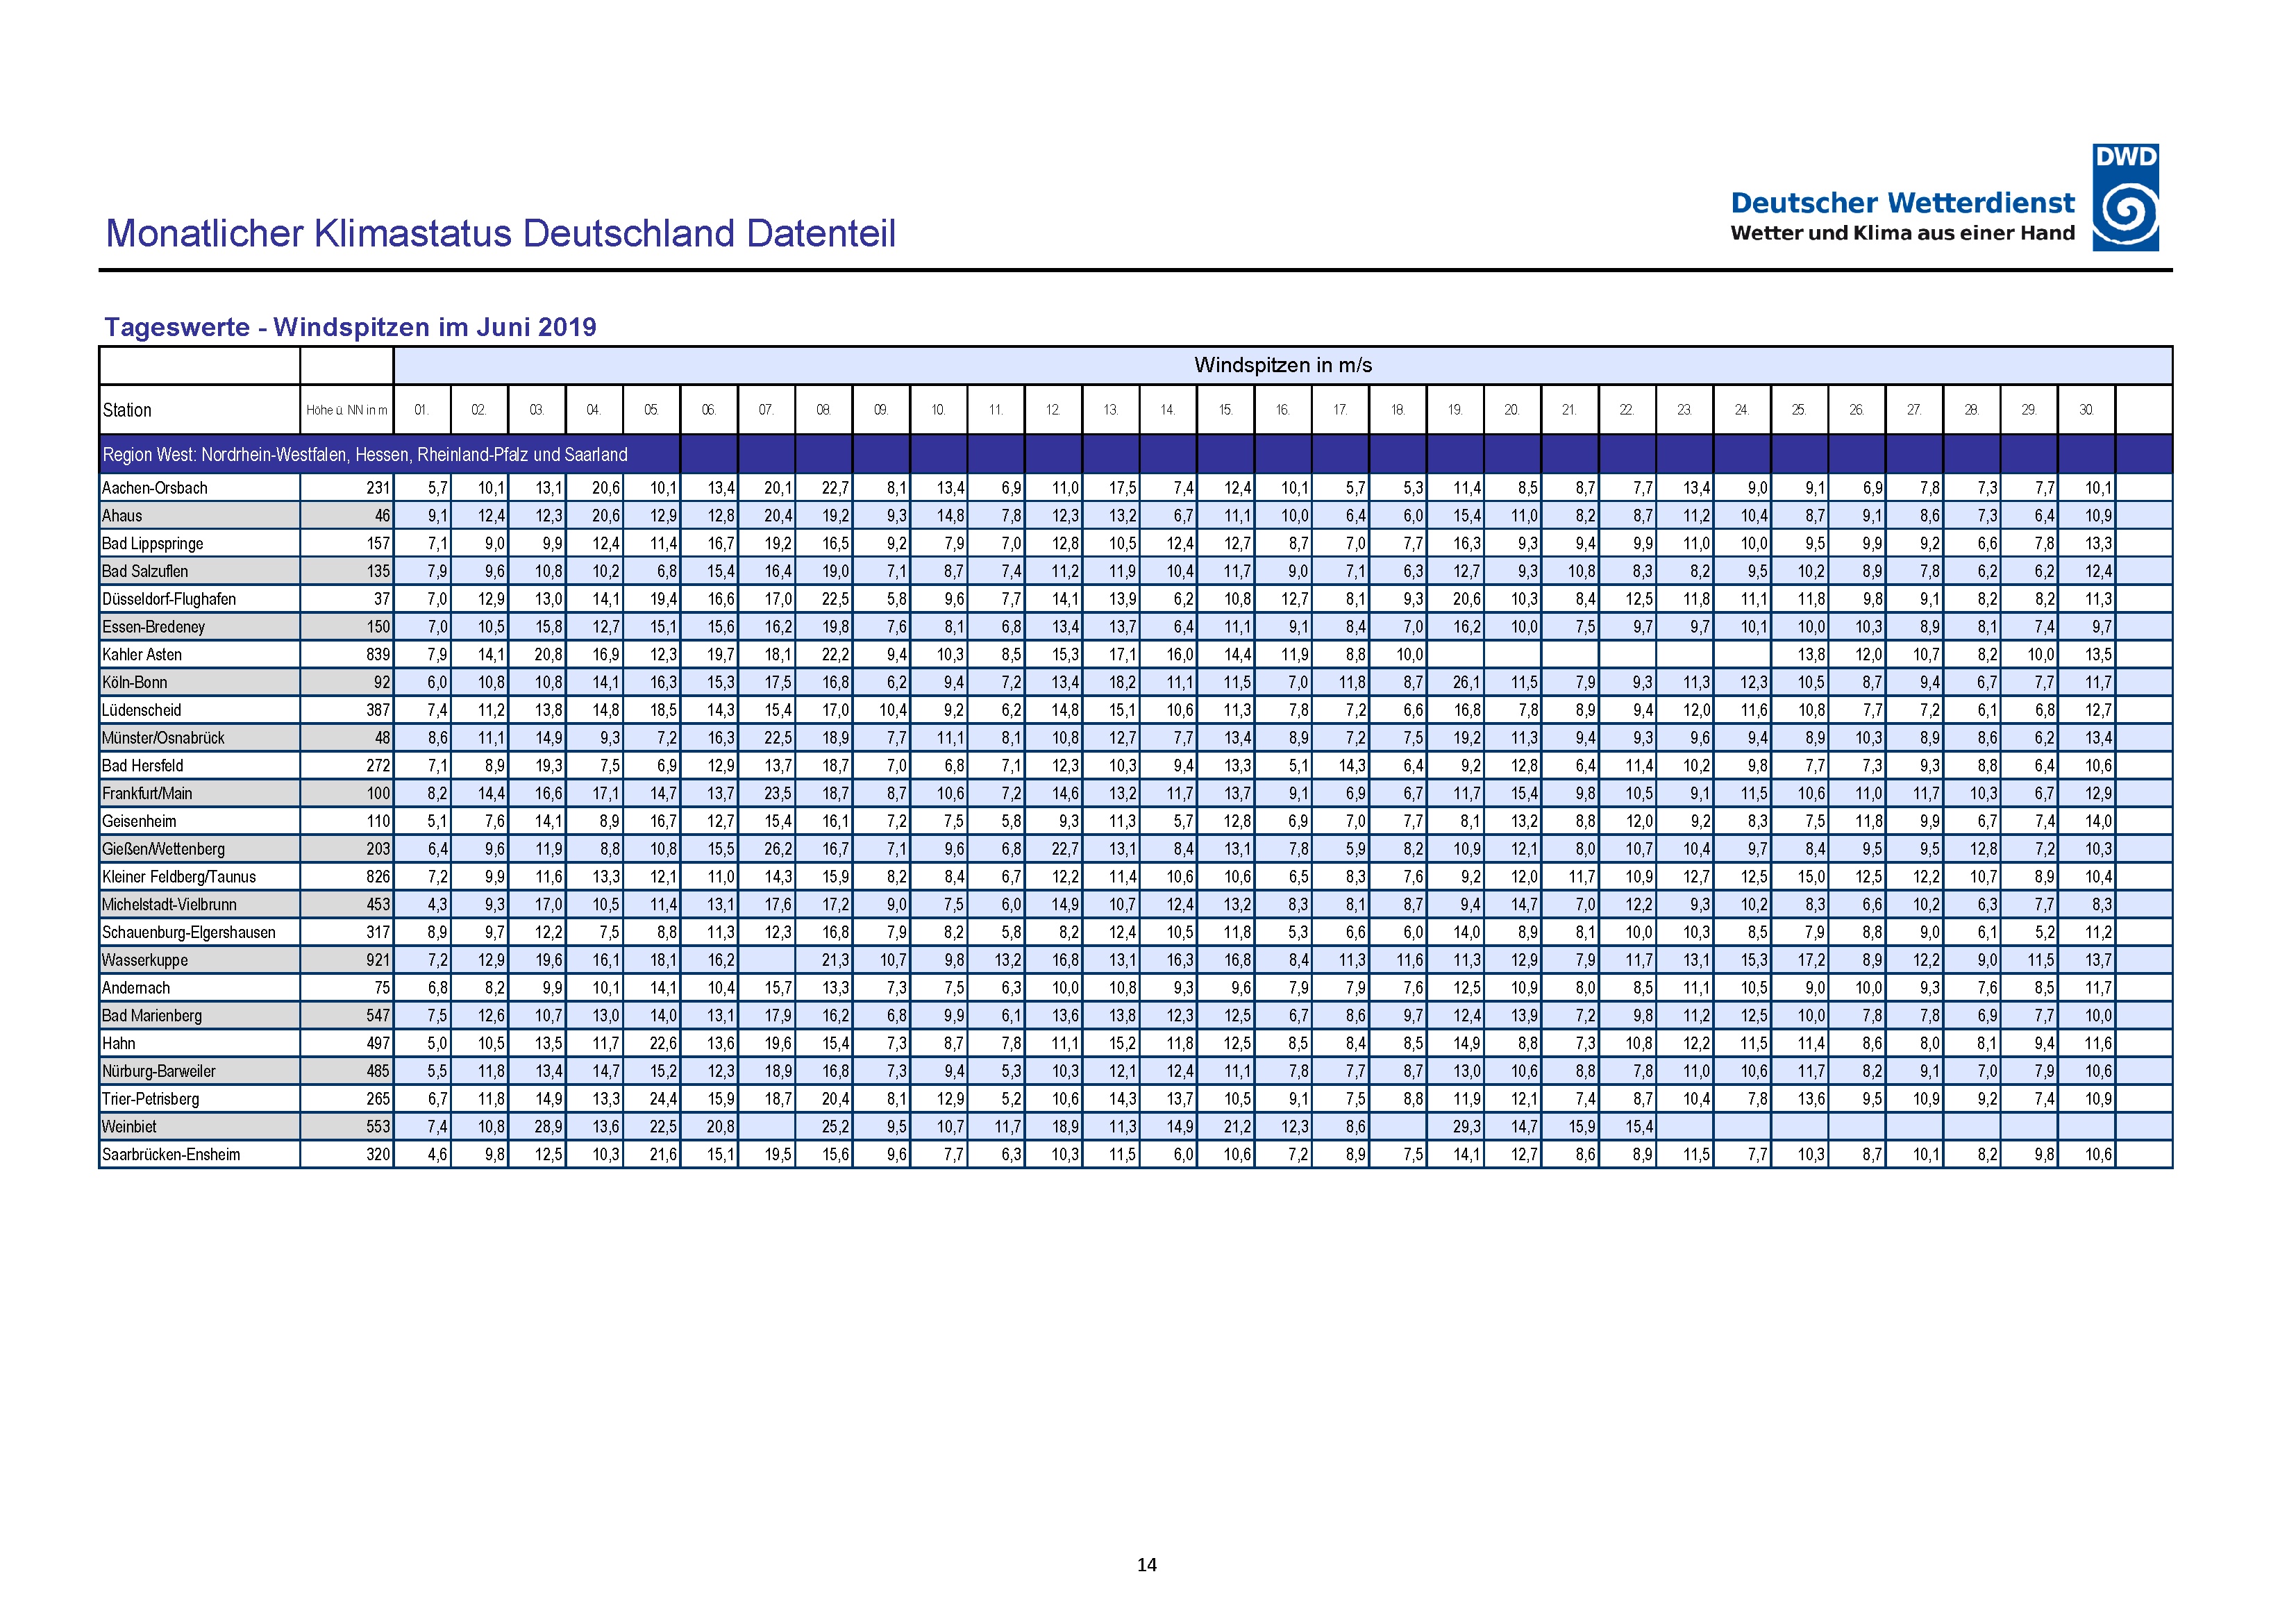Screen dimensions: 2296x1624
Task: Click page number 14 at bottom
Action: [x=1147, y=1565]
